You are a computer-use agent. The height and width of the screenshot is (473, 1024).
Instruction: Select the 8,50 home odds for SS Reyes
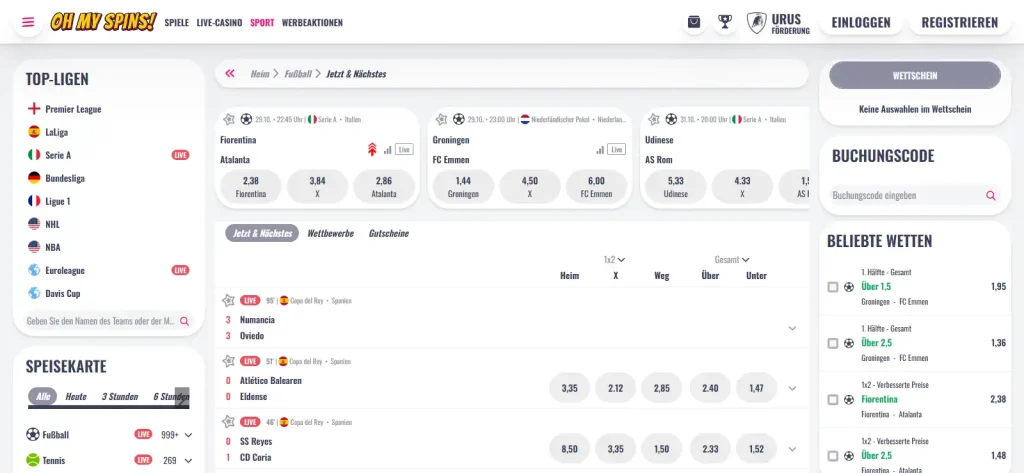click(x=569, y=449)
